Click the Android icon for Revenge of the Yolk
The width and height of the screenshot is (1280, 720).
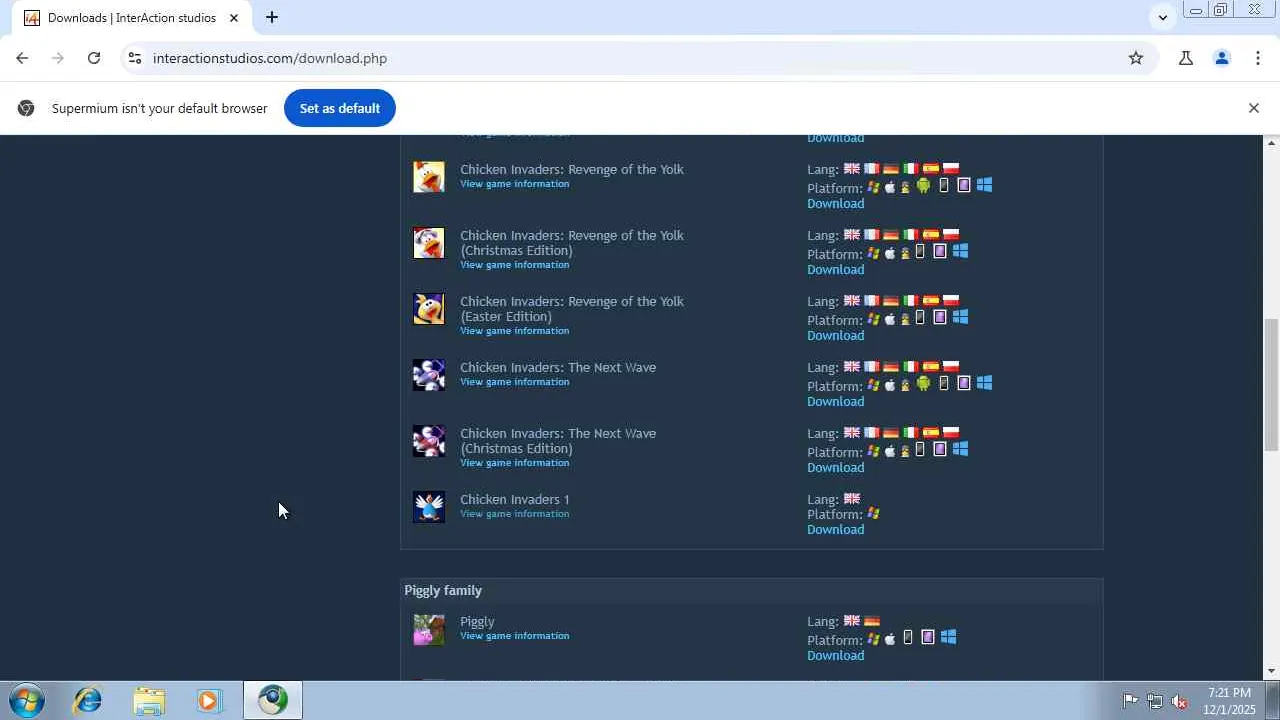pyautogui.click(x=923, y=186)
